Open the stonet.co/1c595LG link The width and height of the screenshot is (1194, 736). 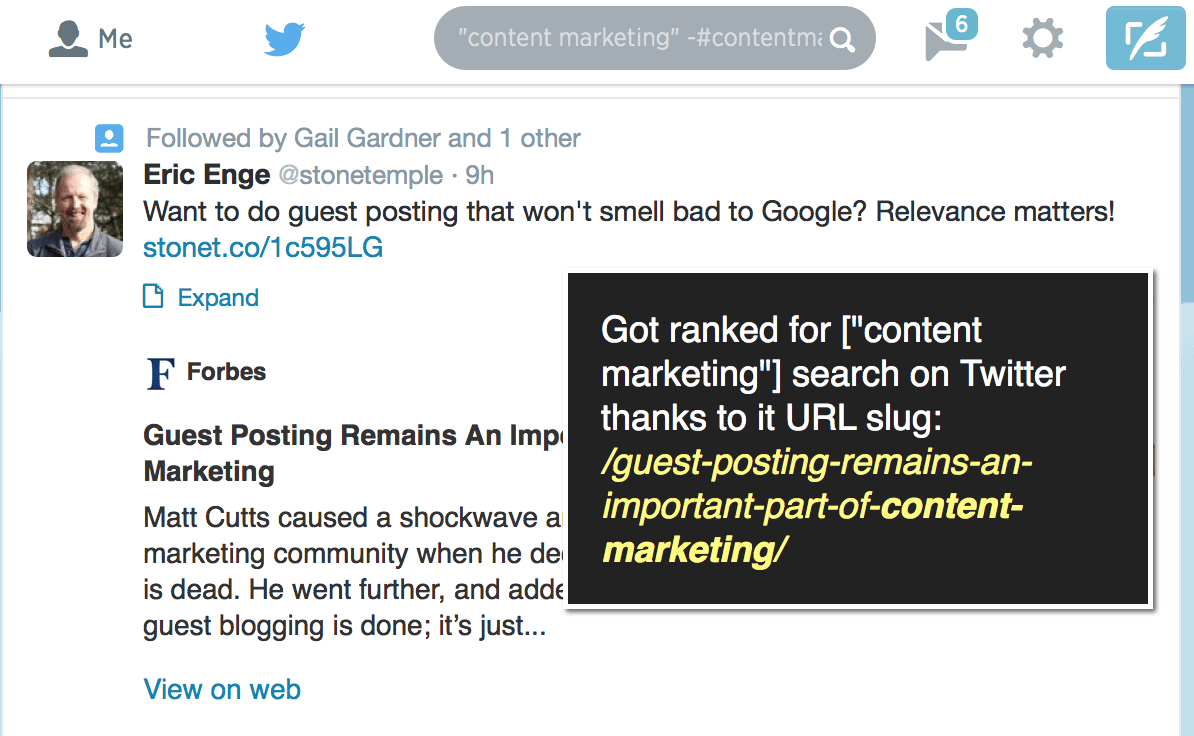click(263, 247)
